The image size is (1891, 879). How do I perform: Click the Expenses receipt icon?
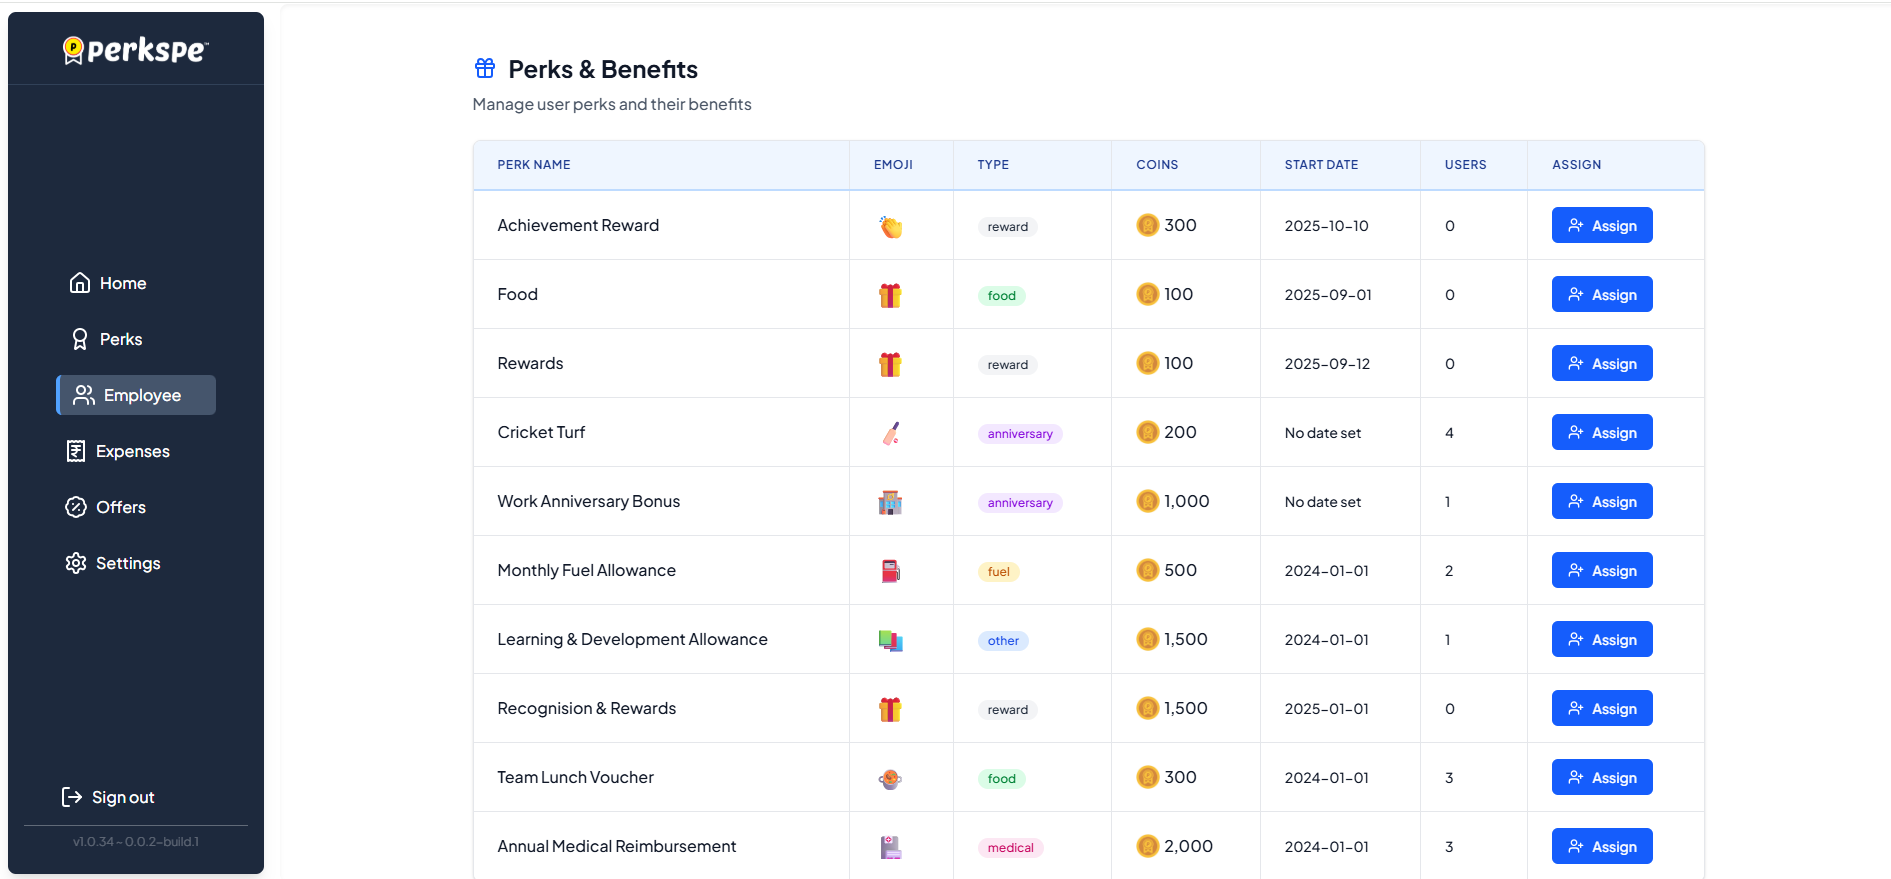76,451
